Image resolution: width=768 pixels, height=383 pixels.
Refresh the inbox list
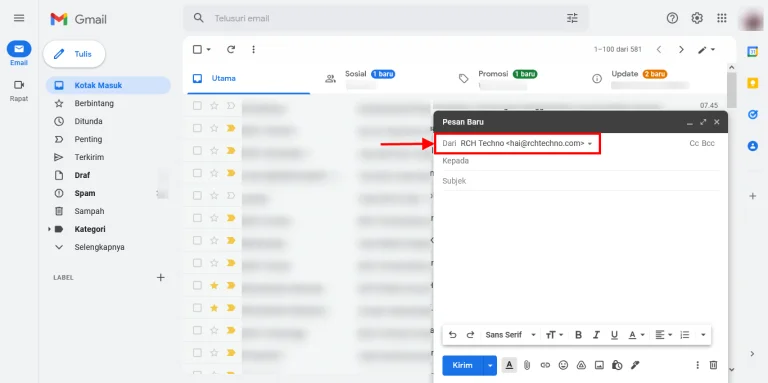[x=231, y=49]
